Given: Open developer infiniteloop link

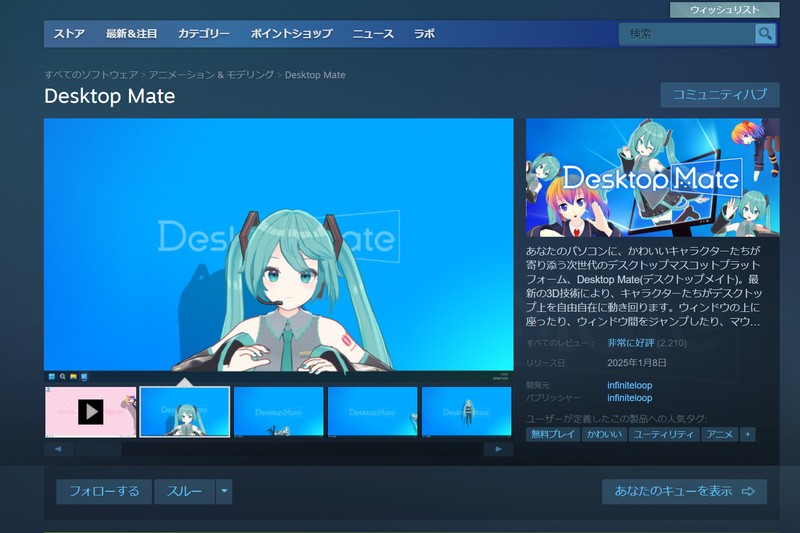Looking at the screenshot, I should [630, 386].
